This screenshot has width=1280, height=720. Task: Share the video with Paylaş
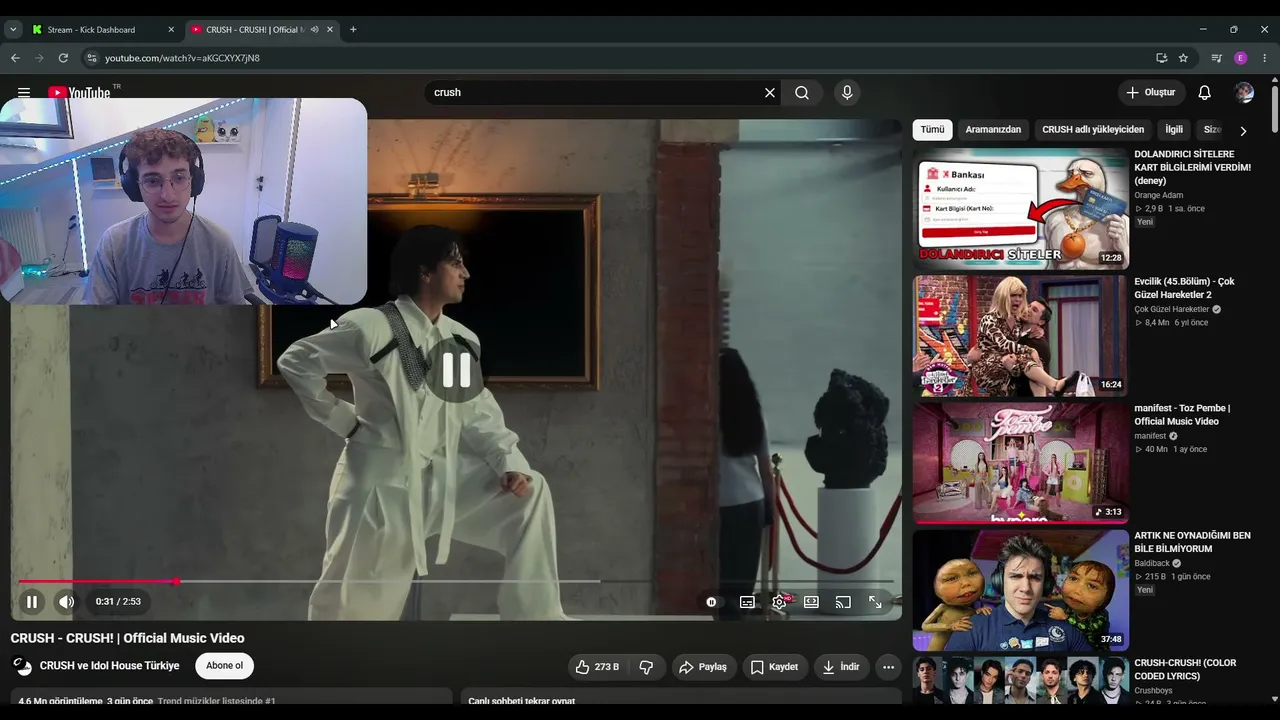point(703,667)
